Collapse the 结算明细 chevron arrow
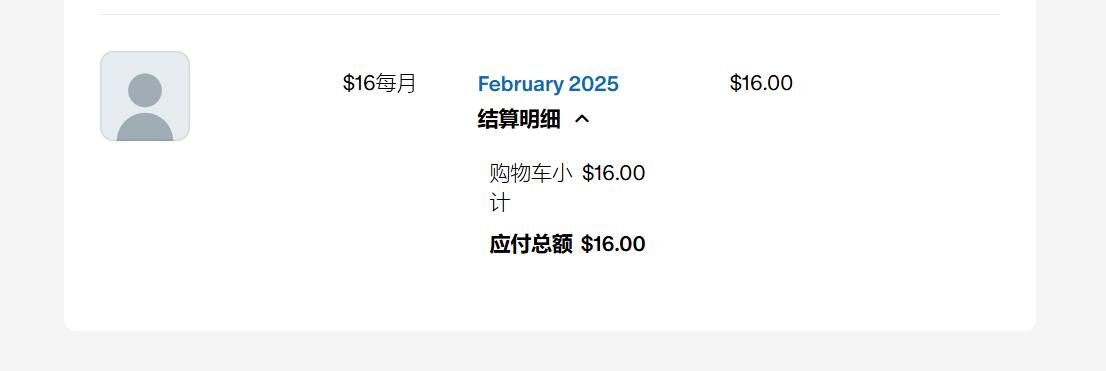This screenshot has width=1106, height=371. [582, 119]
